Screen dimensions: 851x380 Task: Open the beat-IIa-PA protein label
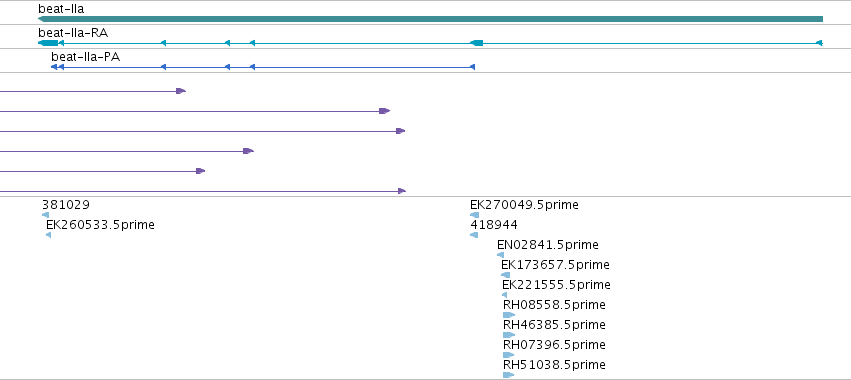pyautogui.click(x=86, y=57)
